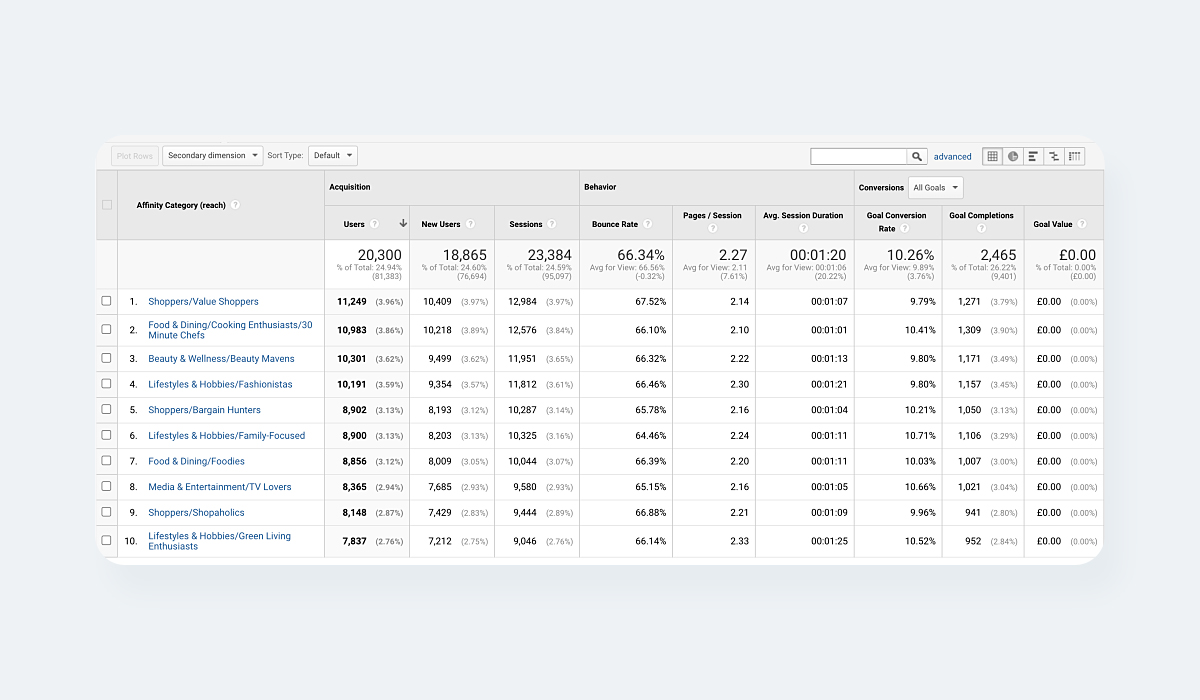Open help icon beside Affinity Category (reach)
The width and height of the screenshot is (1200, 700).
coord(235,205)
